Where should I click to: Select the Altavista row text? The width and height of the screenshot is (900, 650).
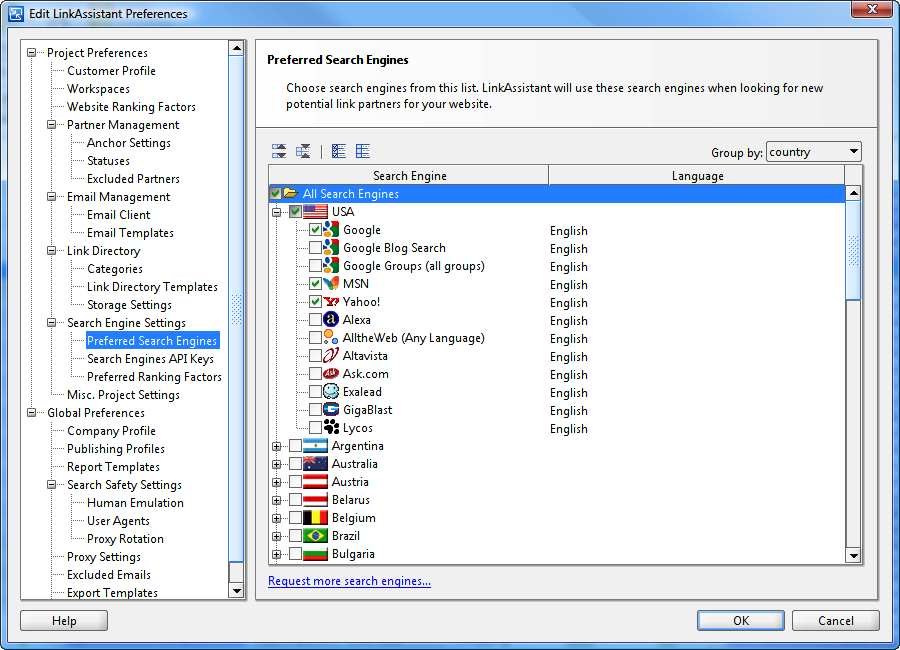coord(365,355)
